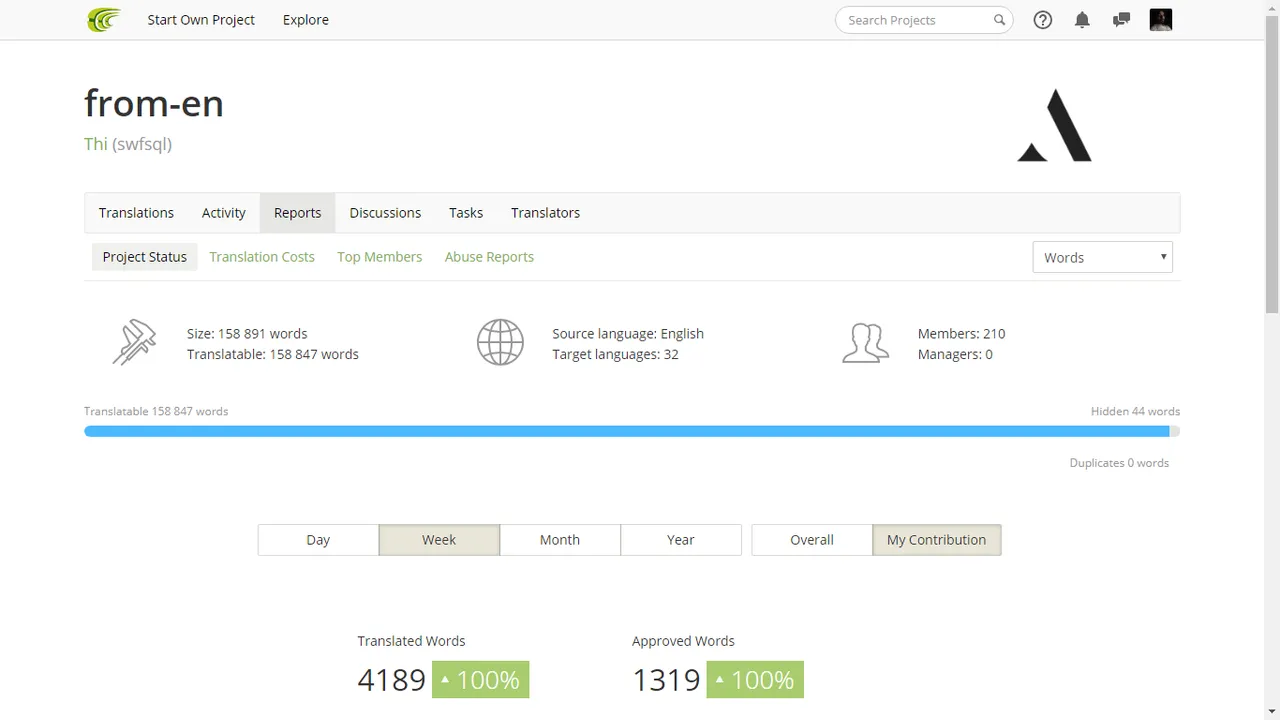The image size is (1280, 720).
Task: Open Translation Costs report
Action: 262,257
